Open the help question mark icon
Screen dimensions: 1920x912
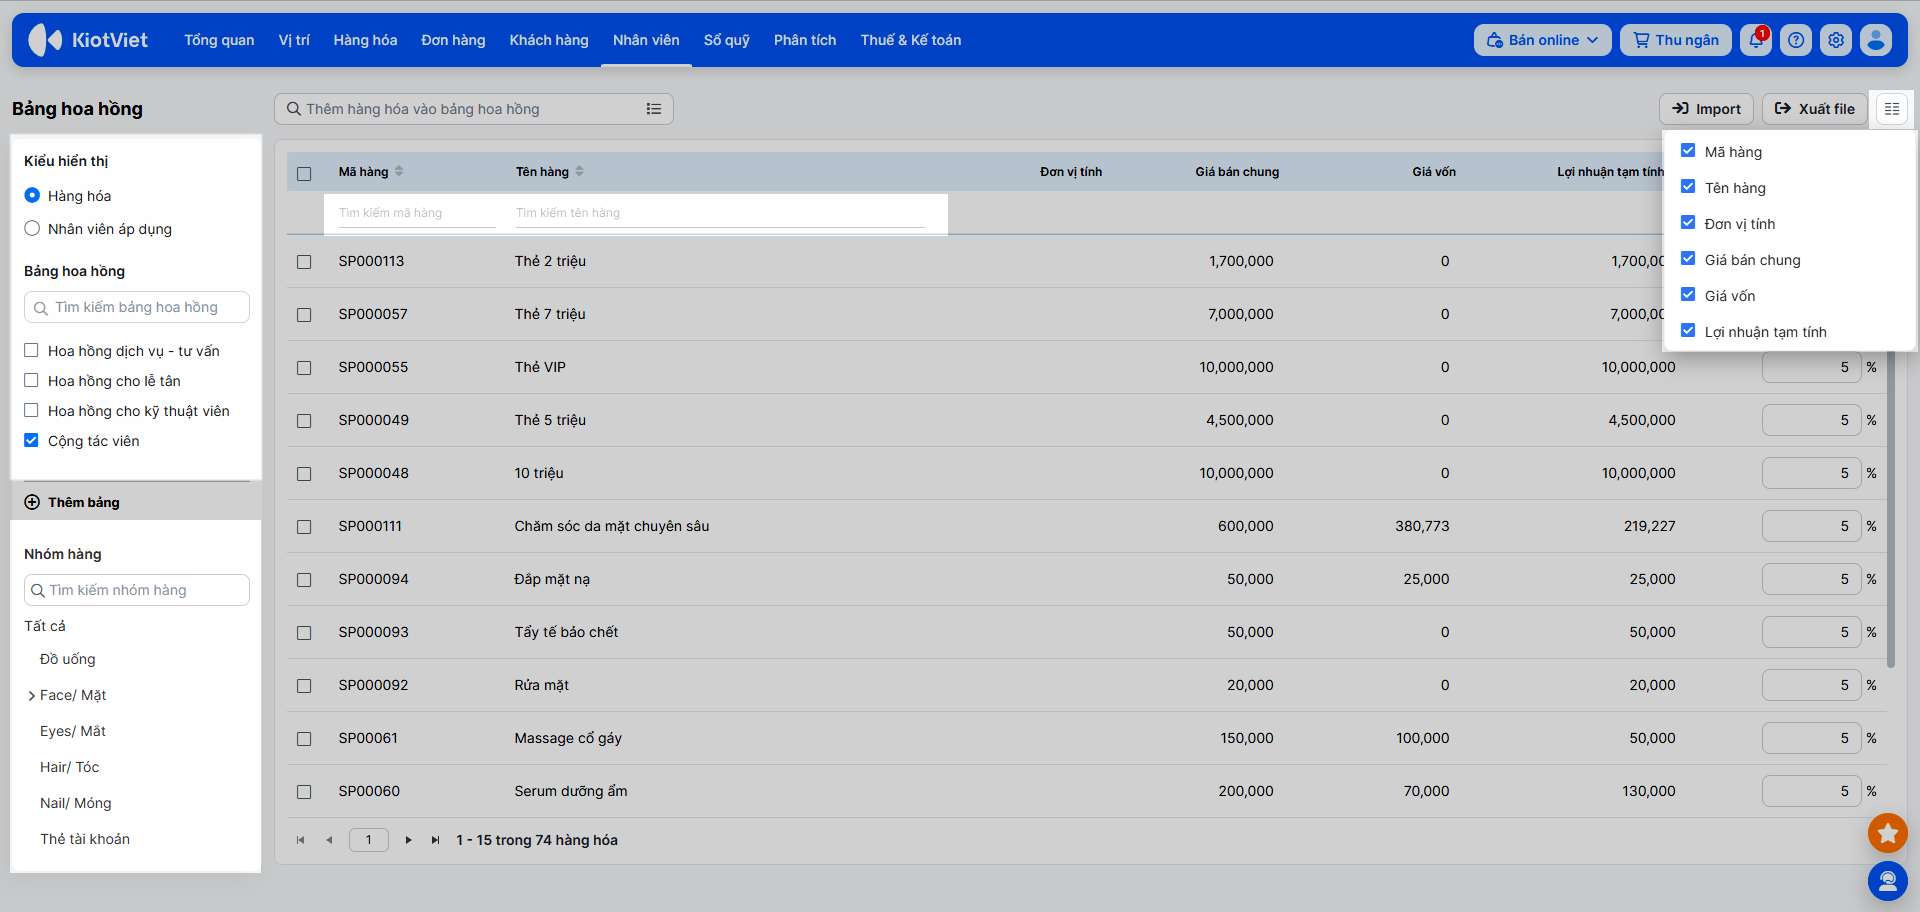click(x=1796, y=40)
